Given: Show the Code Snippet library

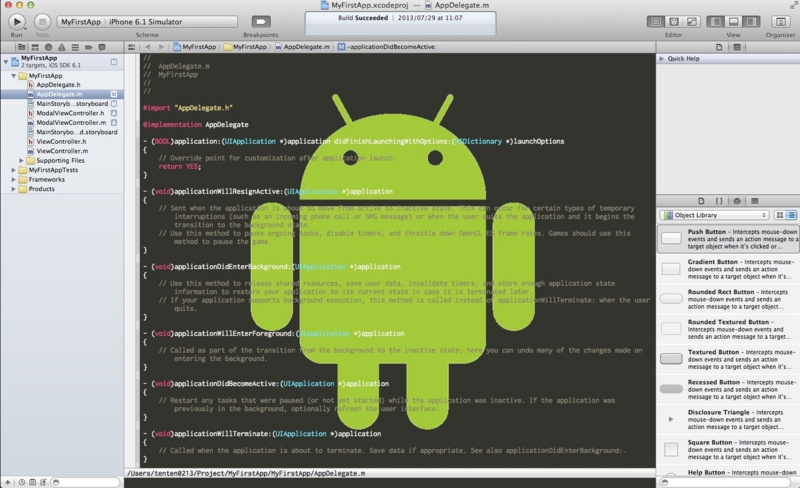Looking at the screenshot, I should click(x=719, y=201).
